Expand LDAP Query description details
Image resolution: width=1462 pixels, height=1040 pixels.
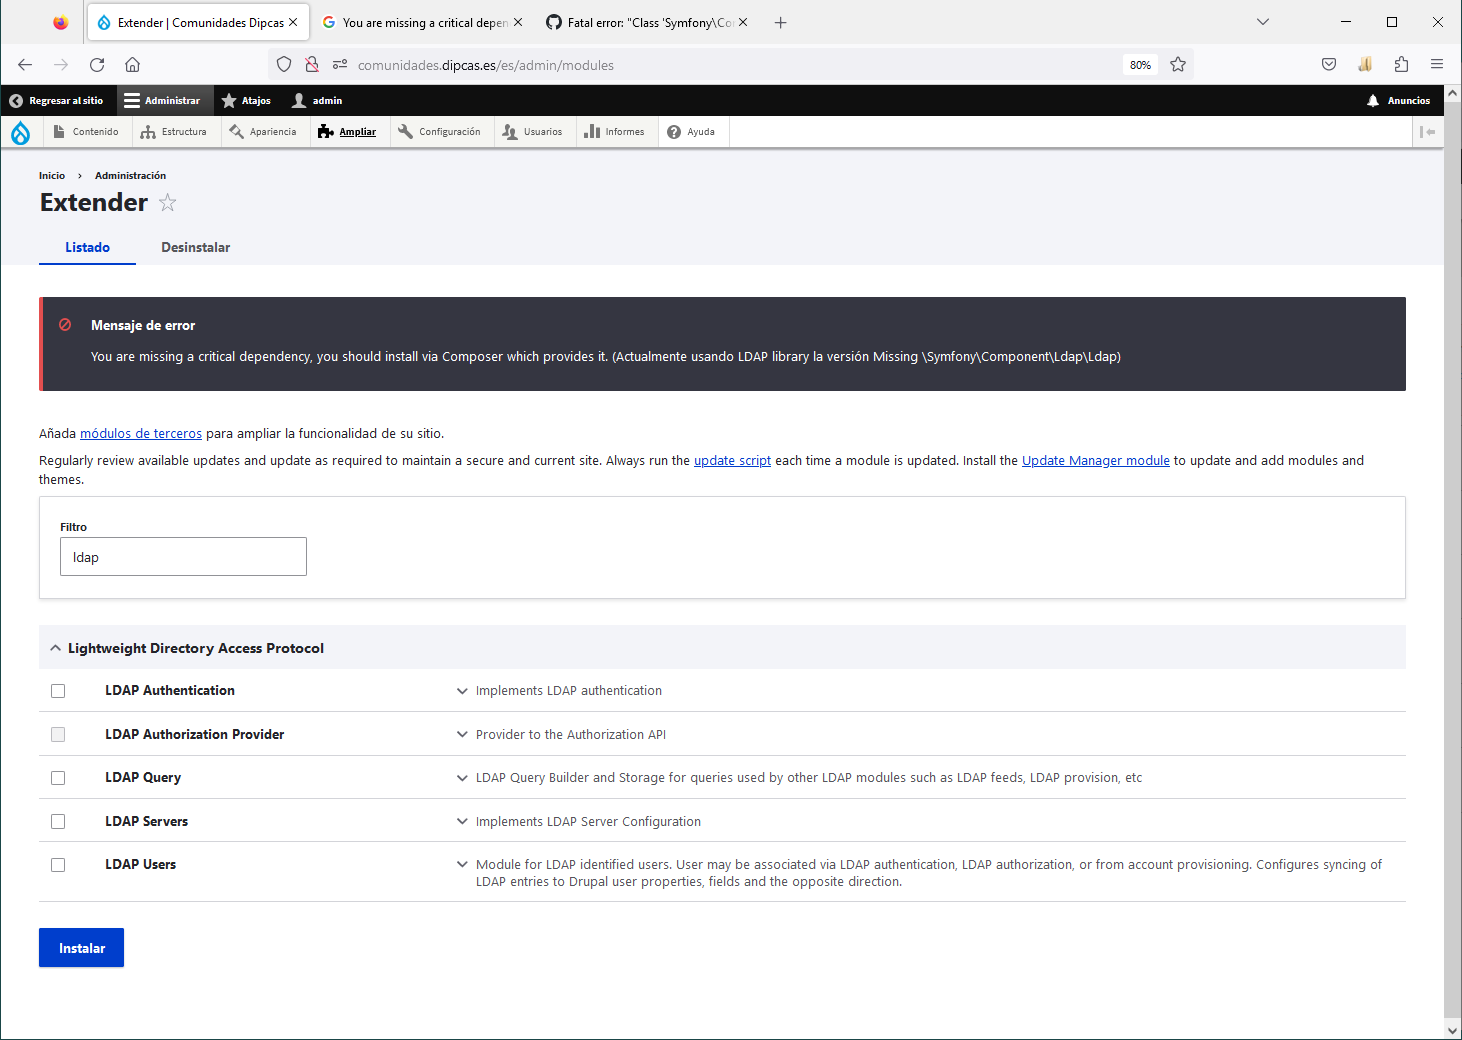pyautogui.click(x=462, y=778)
